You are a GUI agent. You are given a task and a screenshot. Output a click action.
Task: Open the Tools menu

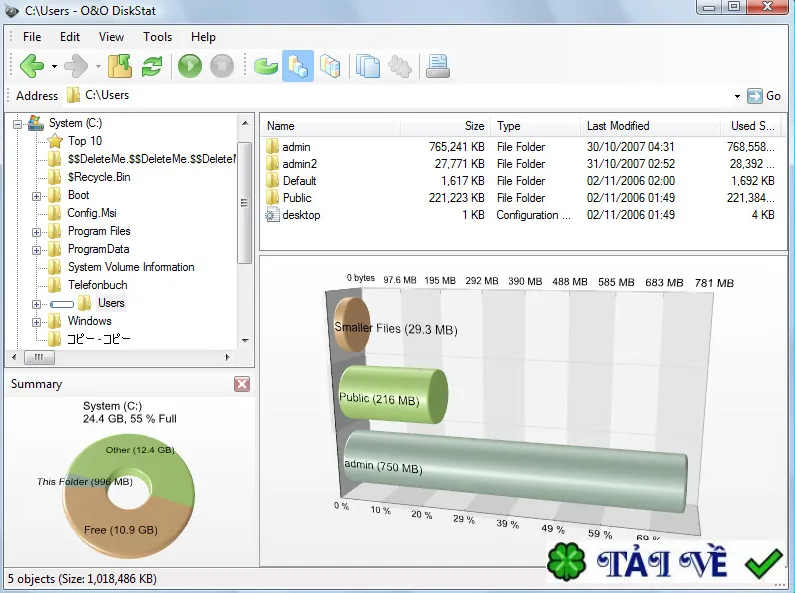click(157, 37)
